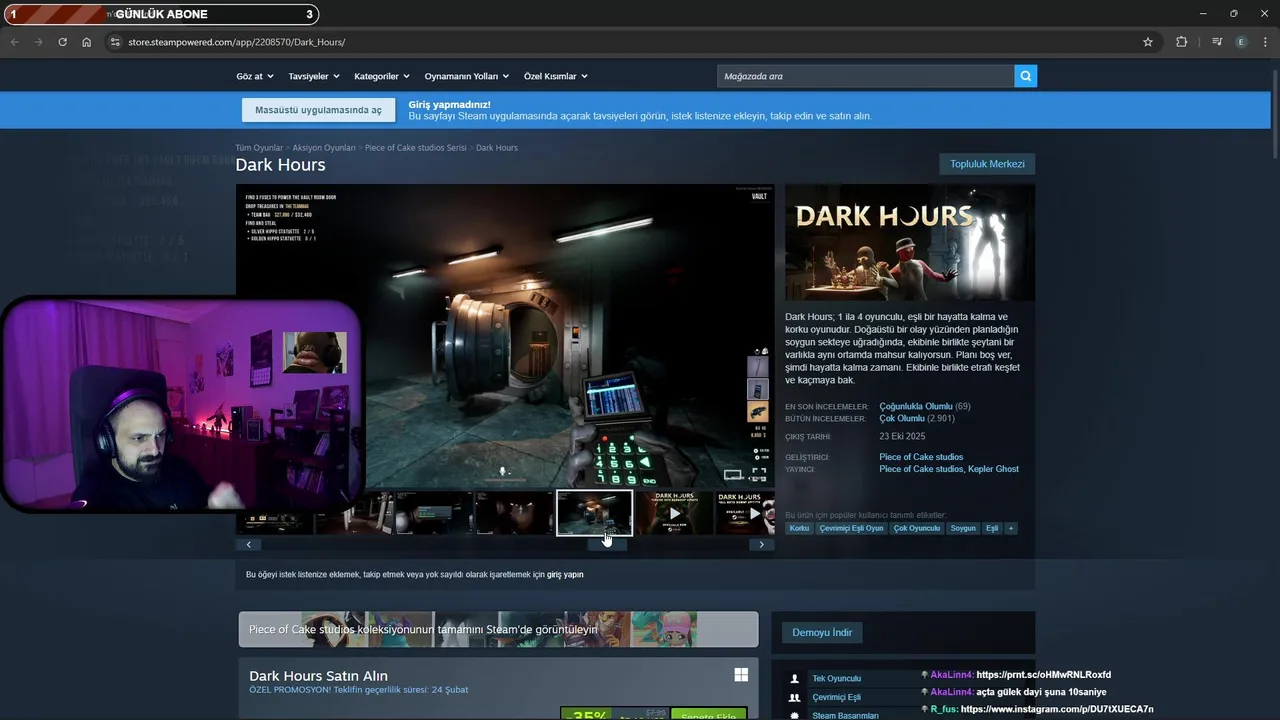Open the Chrome three-dot menu
1280x720 pixels.
click(1265, 42)
